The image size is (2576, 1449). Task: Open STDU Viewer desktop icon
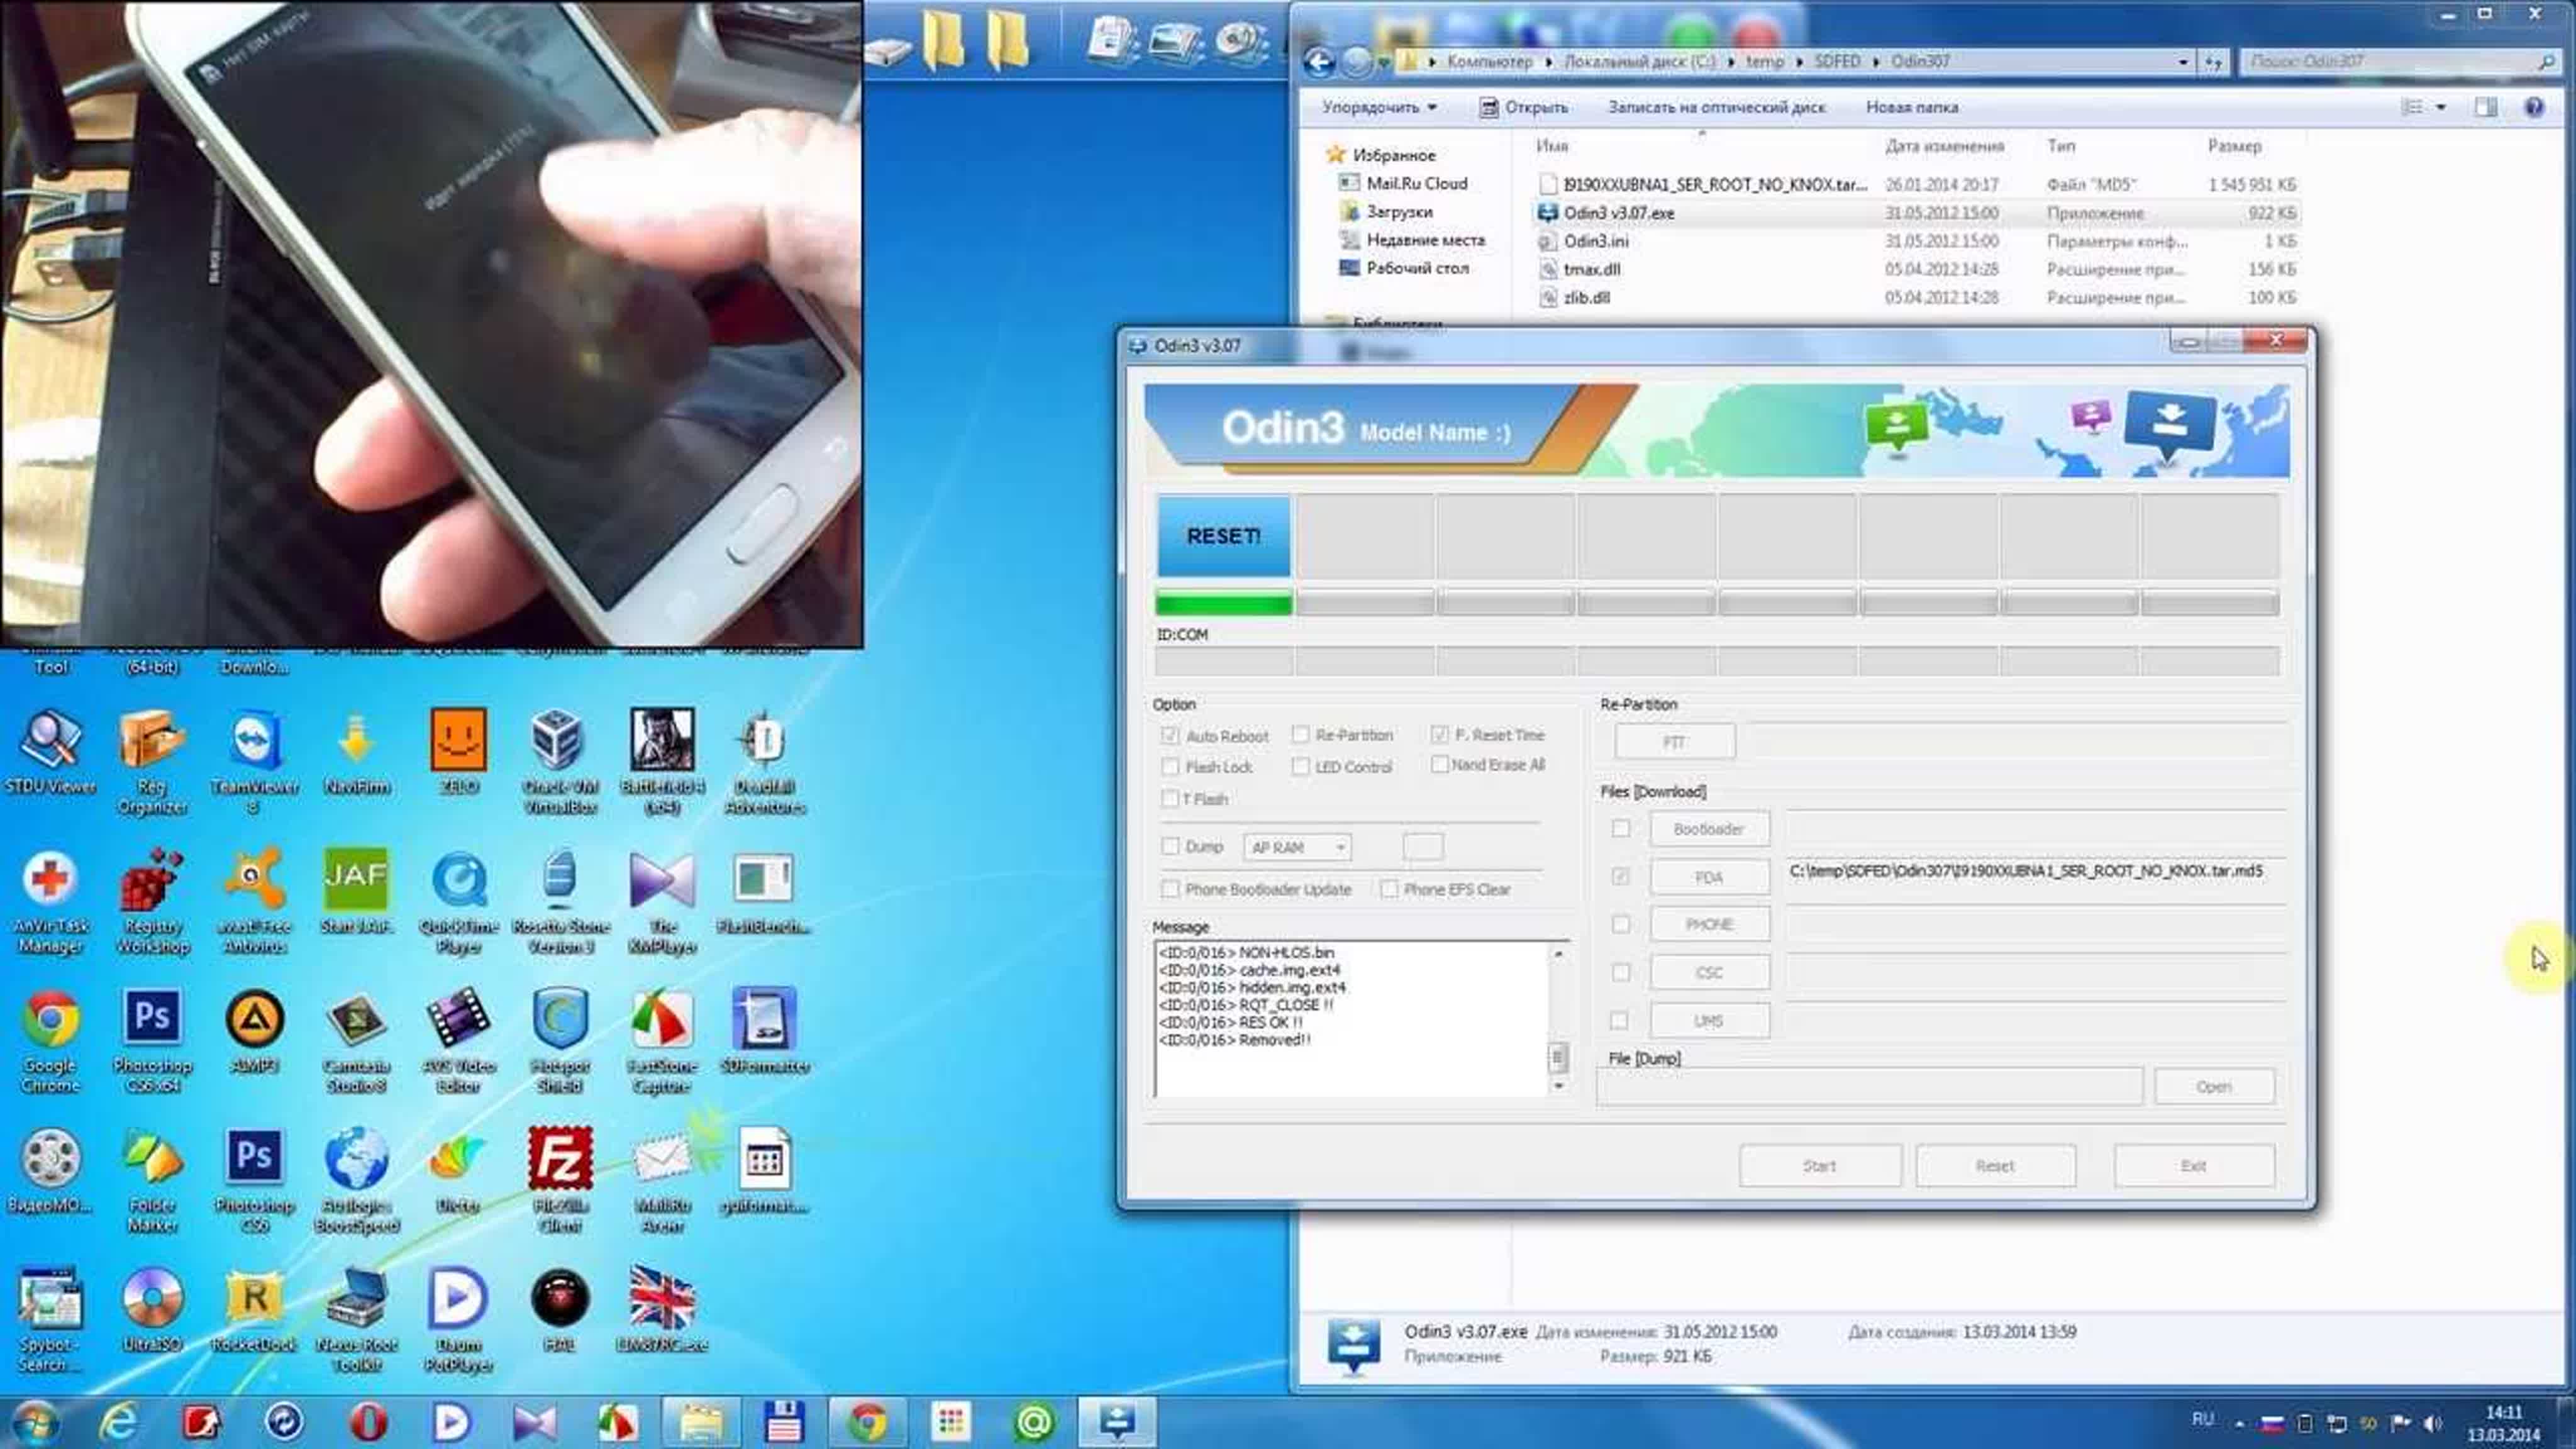(x=51, y=752)
